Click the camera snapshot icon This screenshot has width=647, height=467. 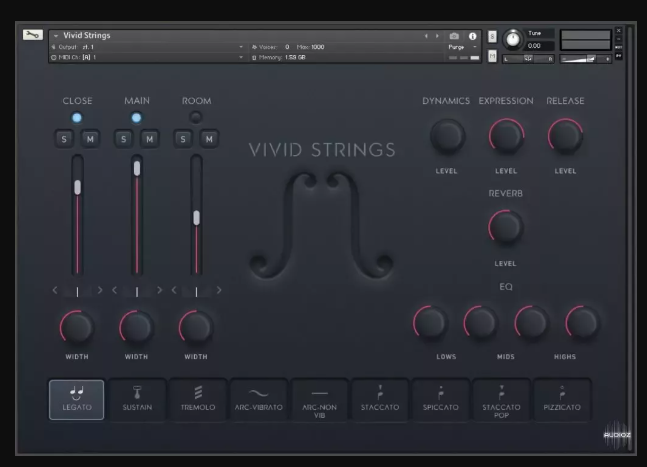pos(454,36)
